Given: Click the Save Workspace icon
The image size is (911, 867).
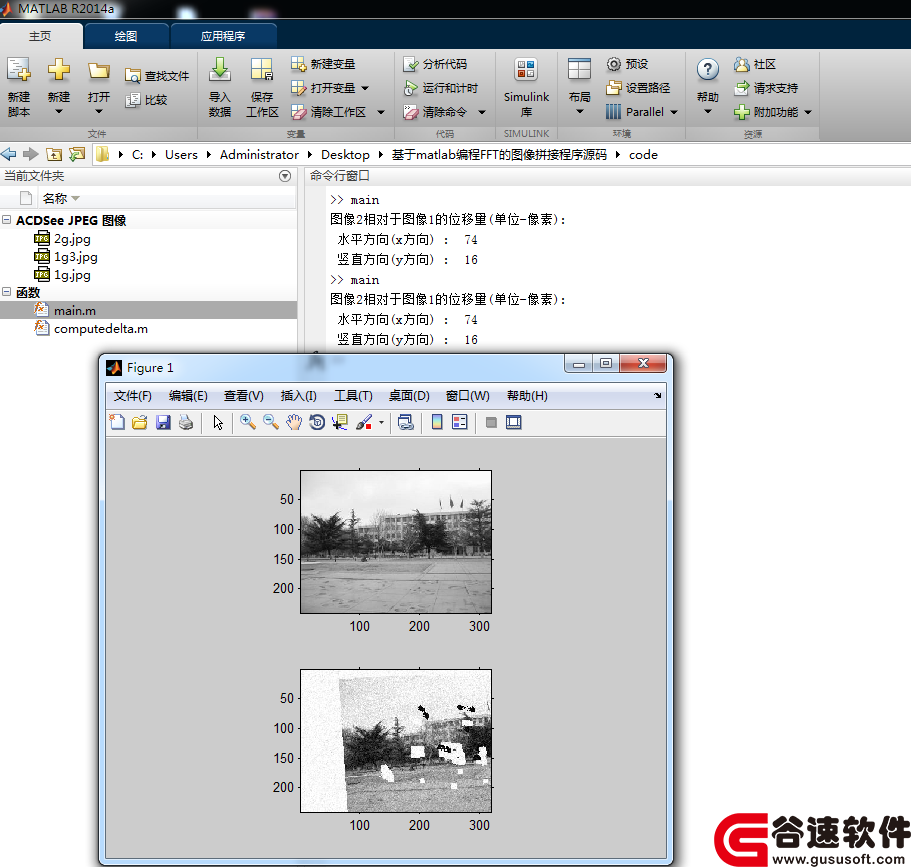Looking at the screenshot, I should tap(262, 70).
